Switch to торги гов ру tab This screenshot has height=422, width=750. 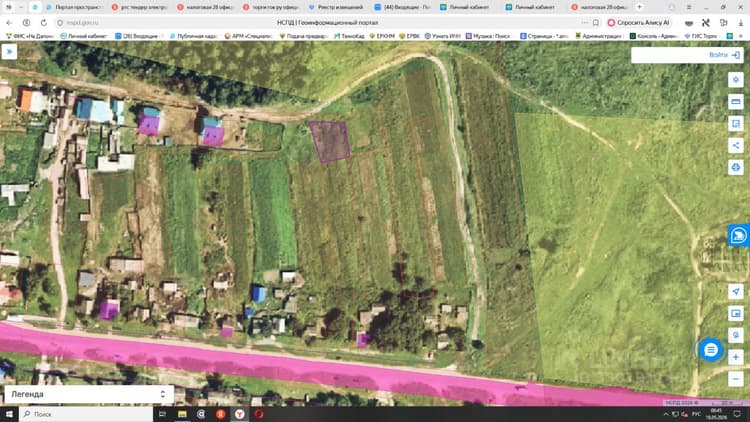270,7
